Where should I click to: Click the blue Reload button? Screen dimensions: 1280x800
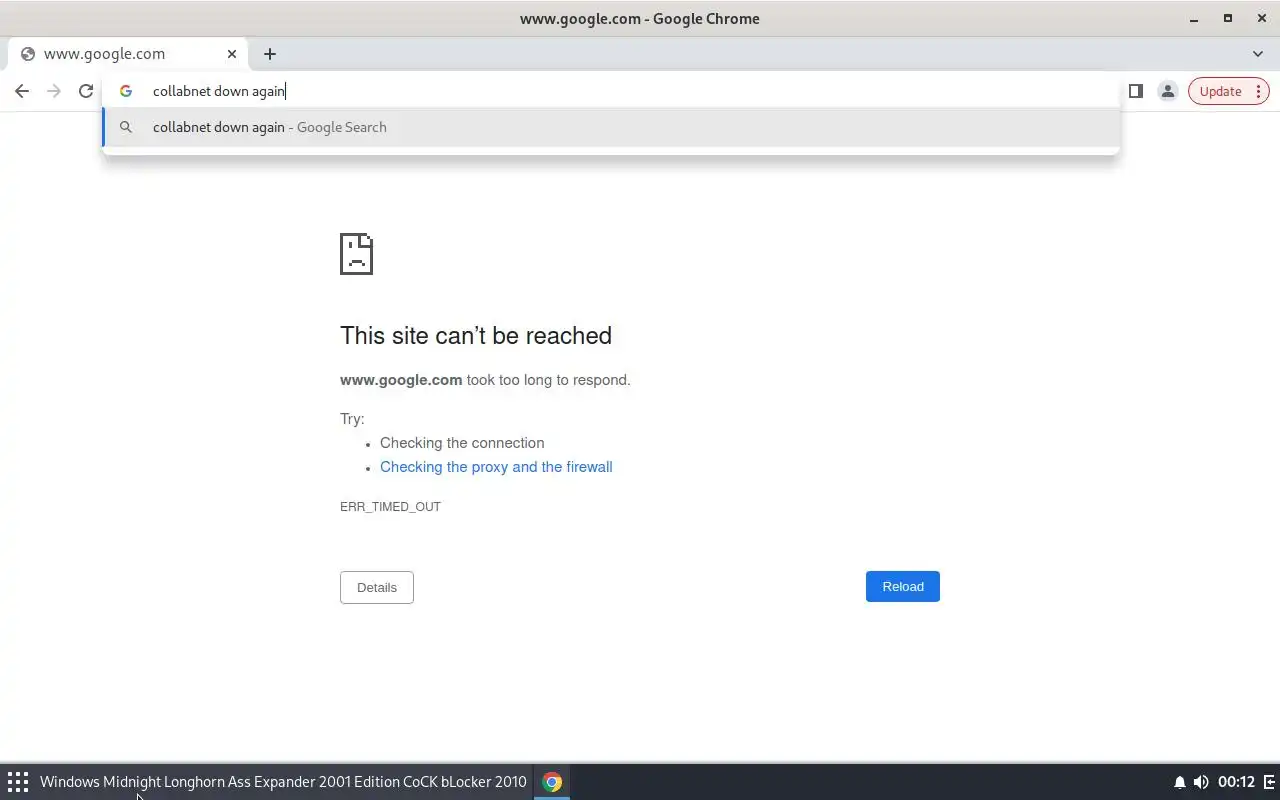[x=903, y=586]
